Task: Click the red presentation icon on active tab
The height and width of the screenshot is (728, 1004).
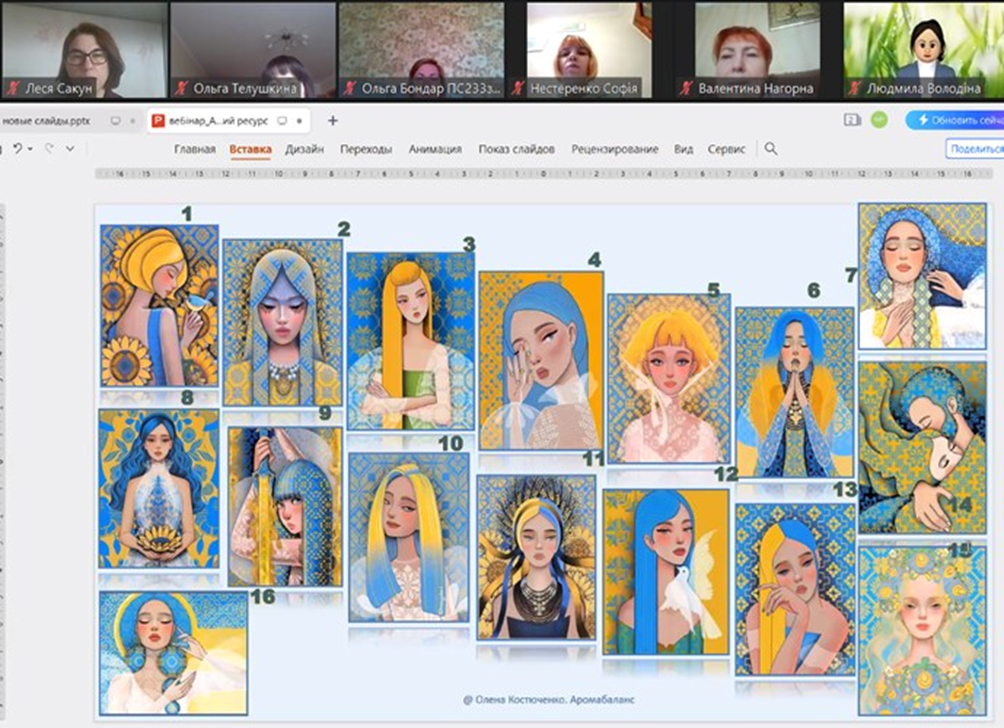Action: point(158,121)
